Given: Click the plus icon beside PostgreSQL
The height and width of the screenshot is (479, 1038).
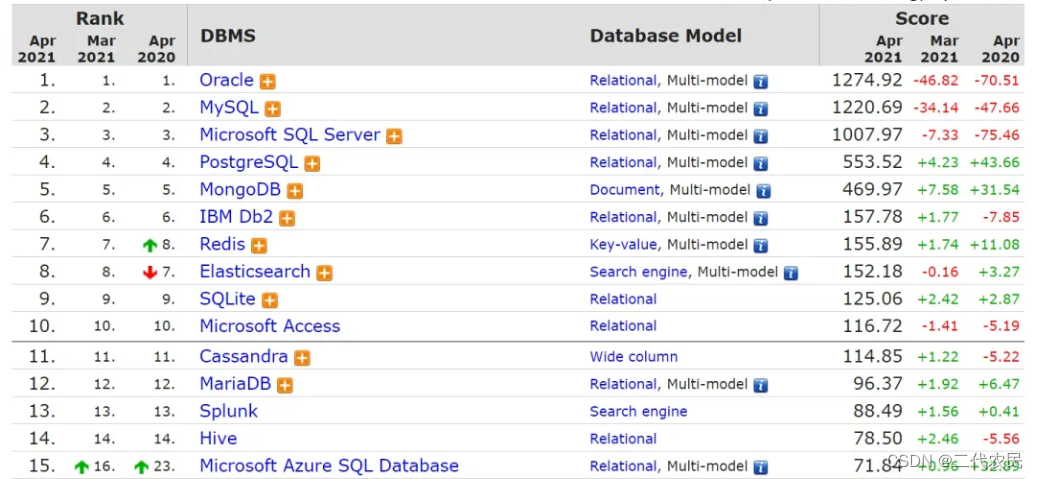Looking at the screenshot, I should pyautogui.click(x=312, y=163).
